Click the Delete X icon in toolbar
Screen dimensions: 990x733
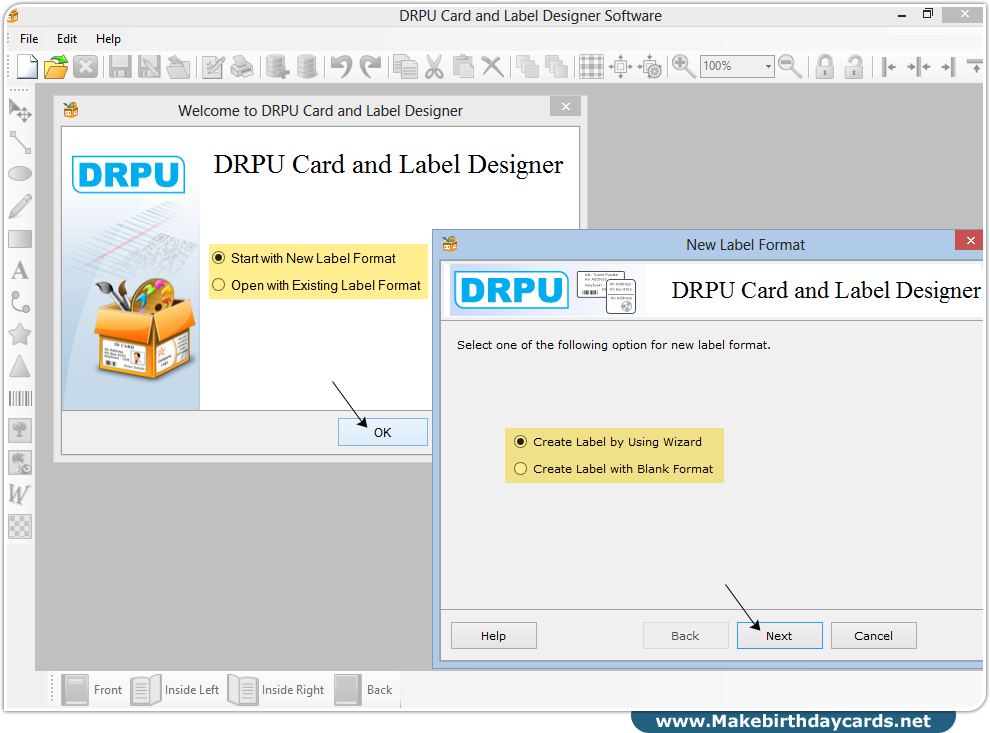pos(492,66)
